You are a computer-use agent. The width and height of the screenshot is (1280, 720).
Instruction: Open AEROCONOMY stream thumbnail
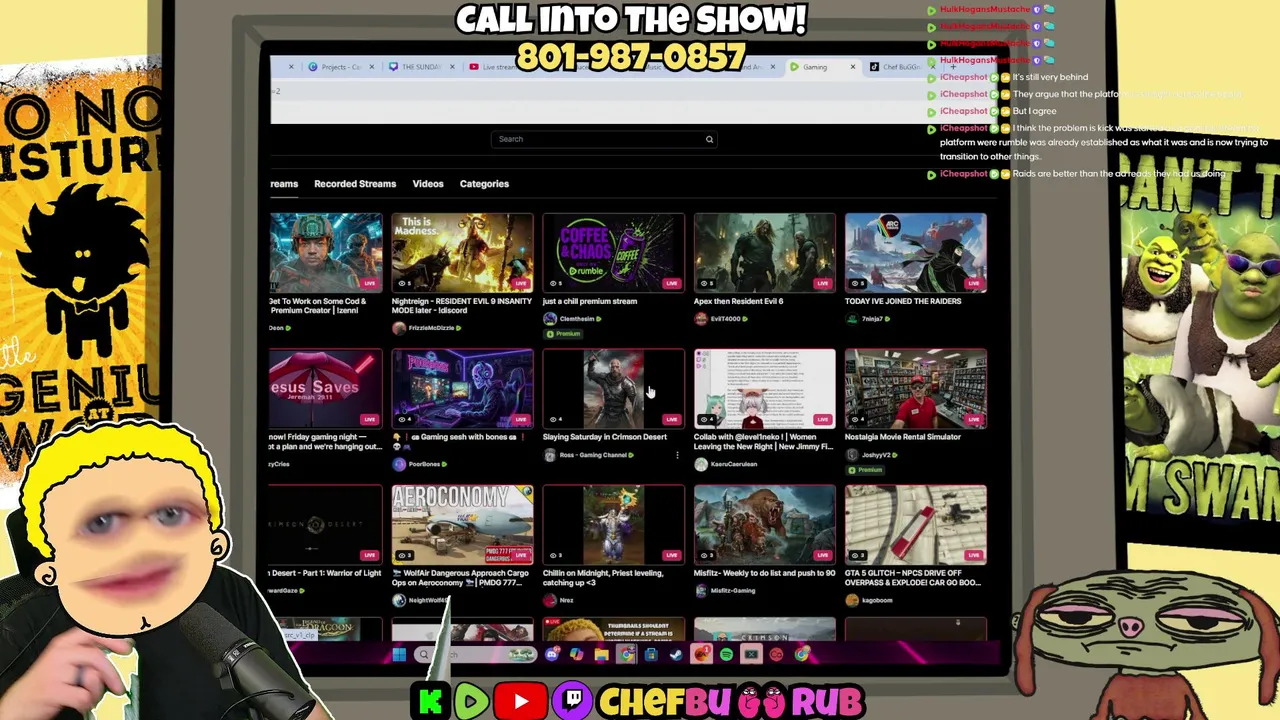[462, 524]
